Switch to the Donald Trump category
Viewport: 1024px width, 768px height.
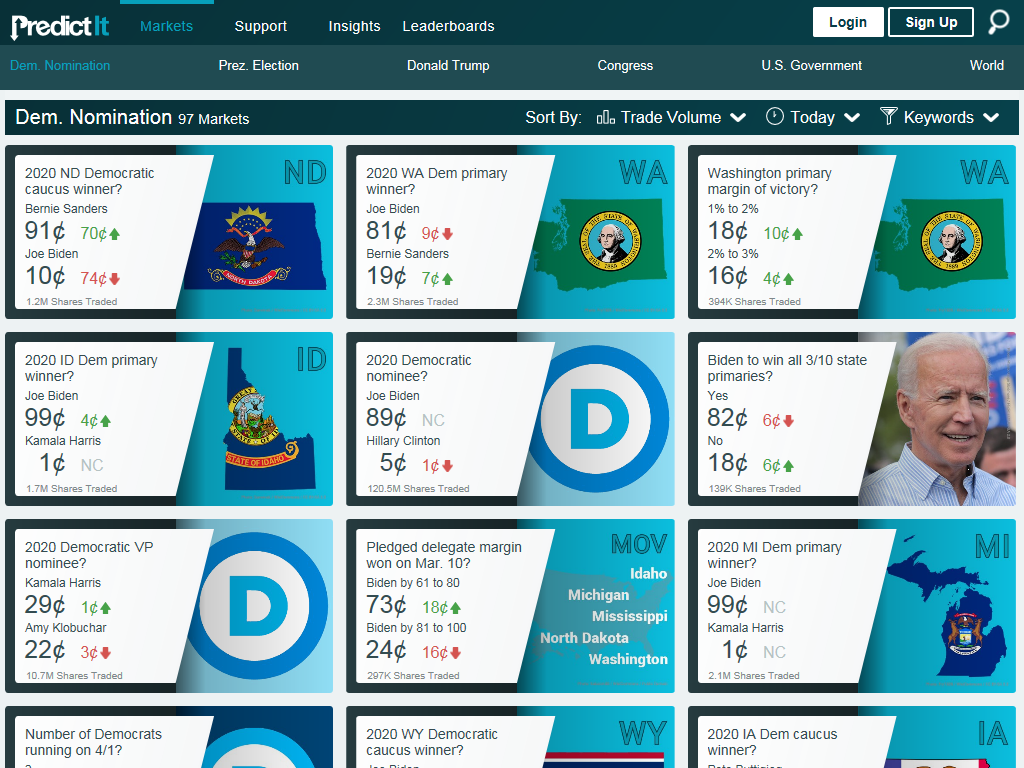pyautogui.click(x=448, y=65)
